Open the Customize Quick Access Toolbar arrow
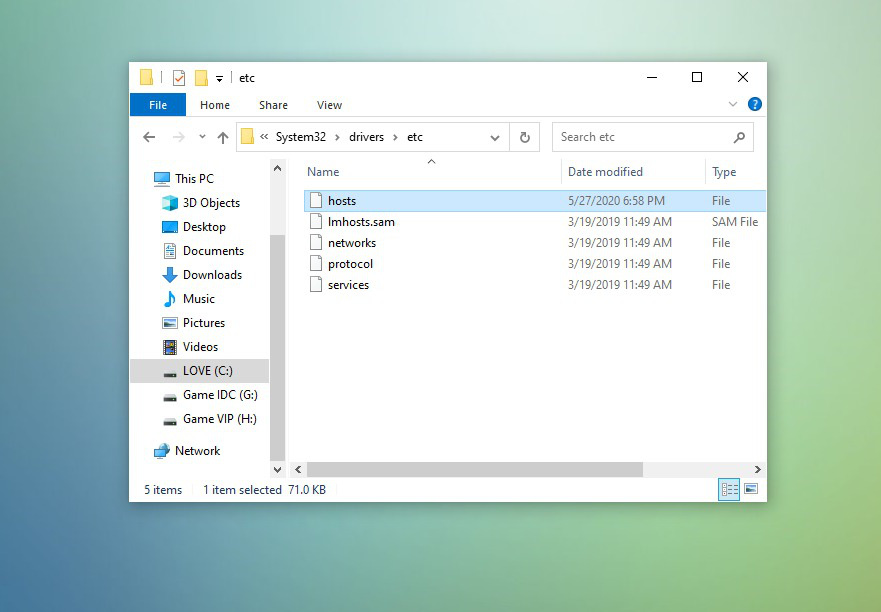881x612 pixels. click(x=220, y=79)
